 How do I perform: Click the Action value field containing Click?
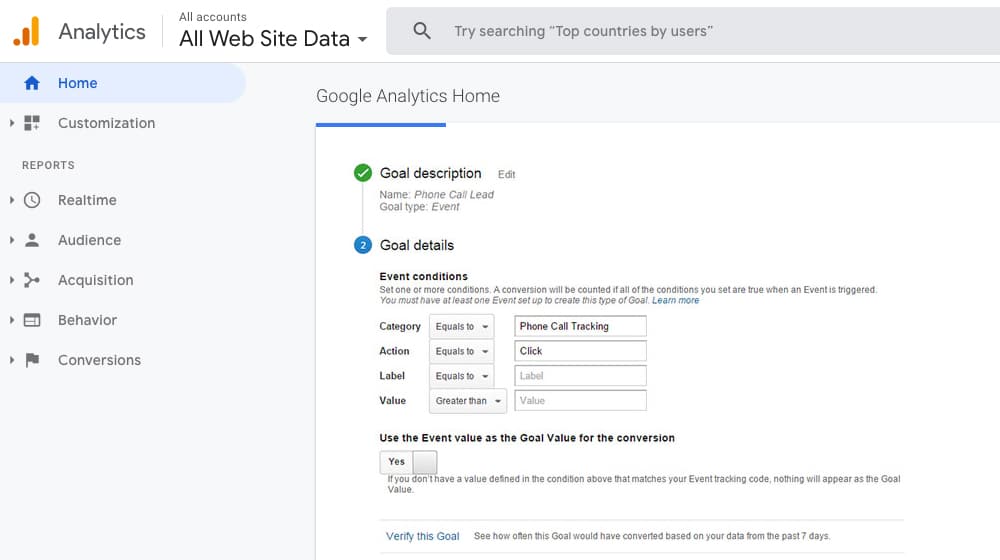click(x=580, y=351)
